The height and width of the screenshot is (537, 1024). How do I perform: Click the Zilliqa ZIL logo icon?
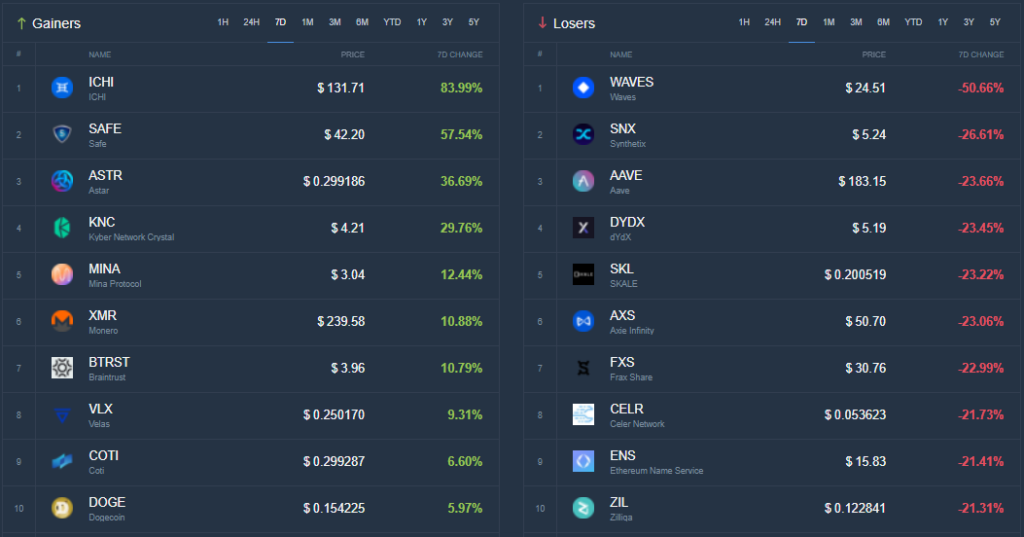583,508
